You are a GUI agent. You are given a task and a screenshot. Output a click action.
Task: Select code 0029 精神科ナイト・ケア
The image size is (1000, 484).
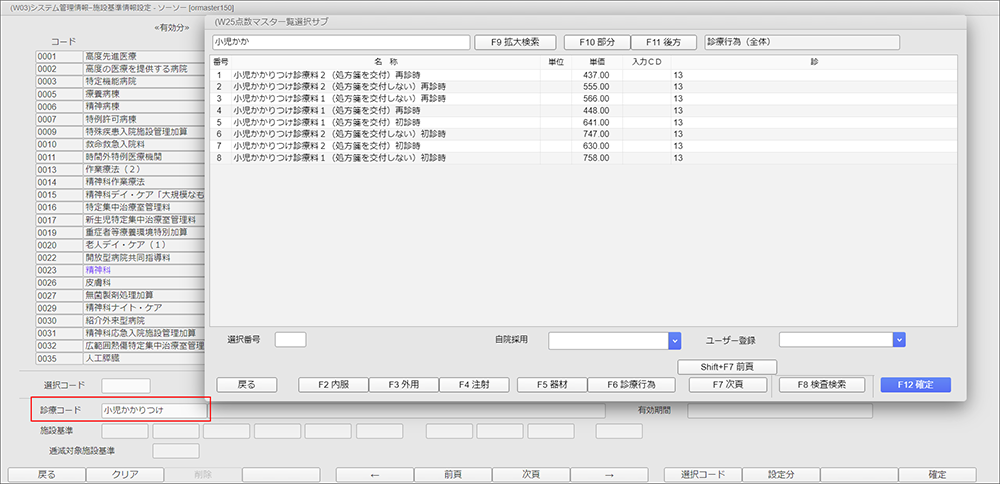pyautogui.click(x=120, y=308)
